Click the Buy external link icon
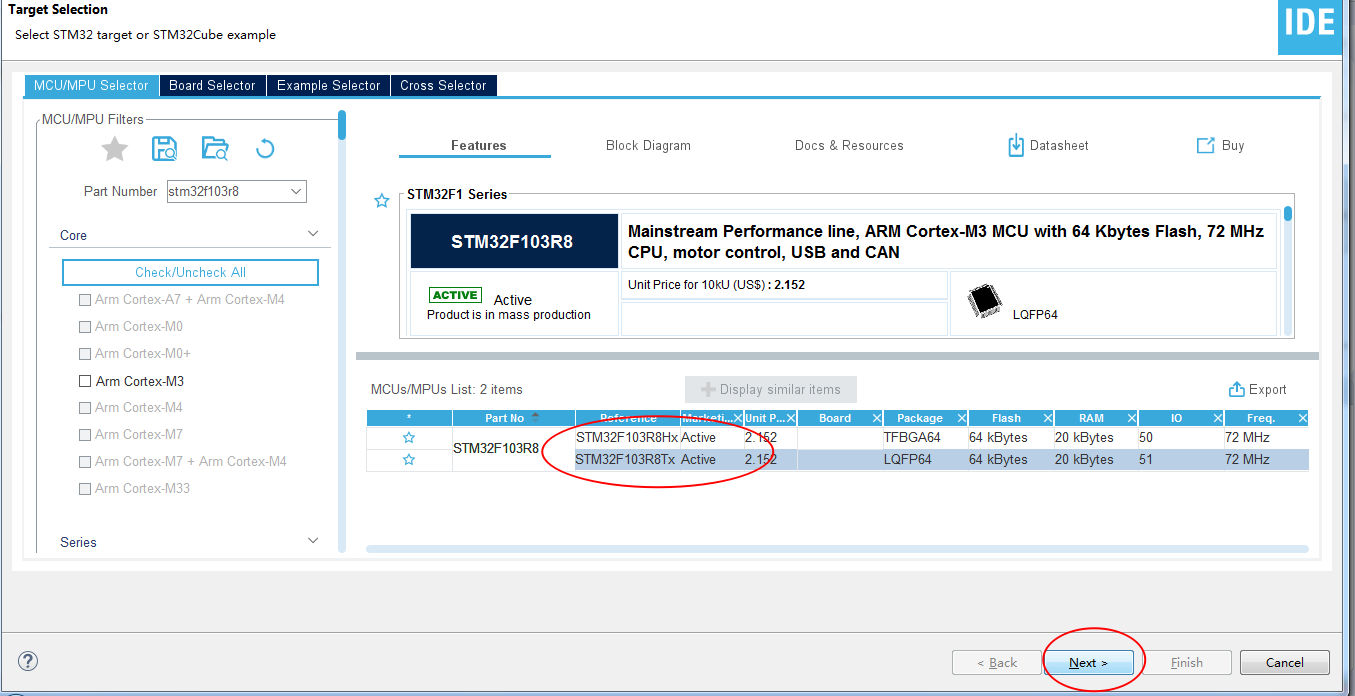Viewport: 1355px width, 696px height. [x=1205, y=145]
